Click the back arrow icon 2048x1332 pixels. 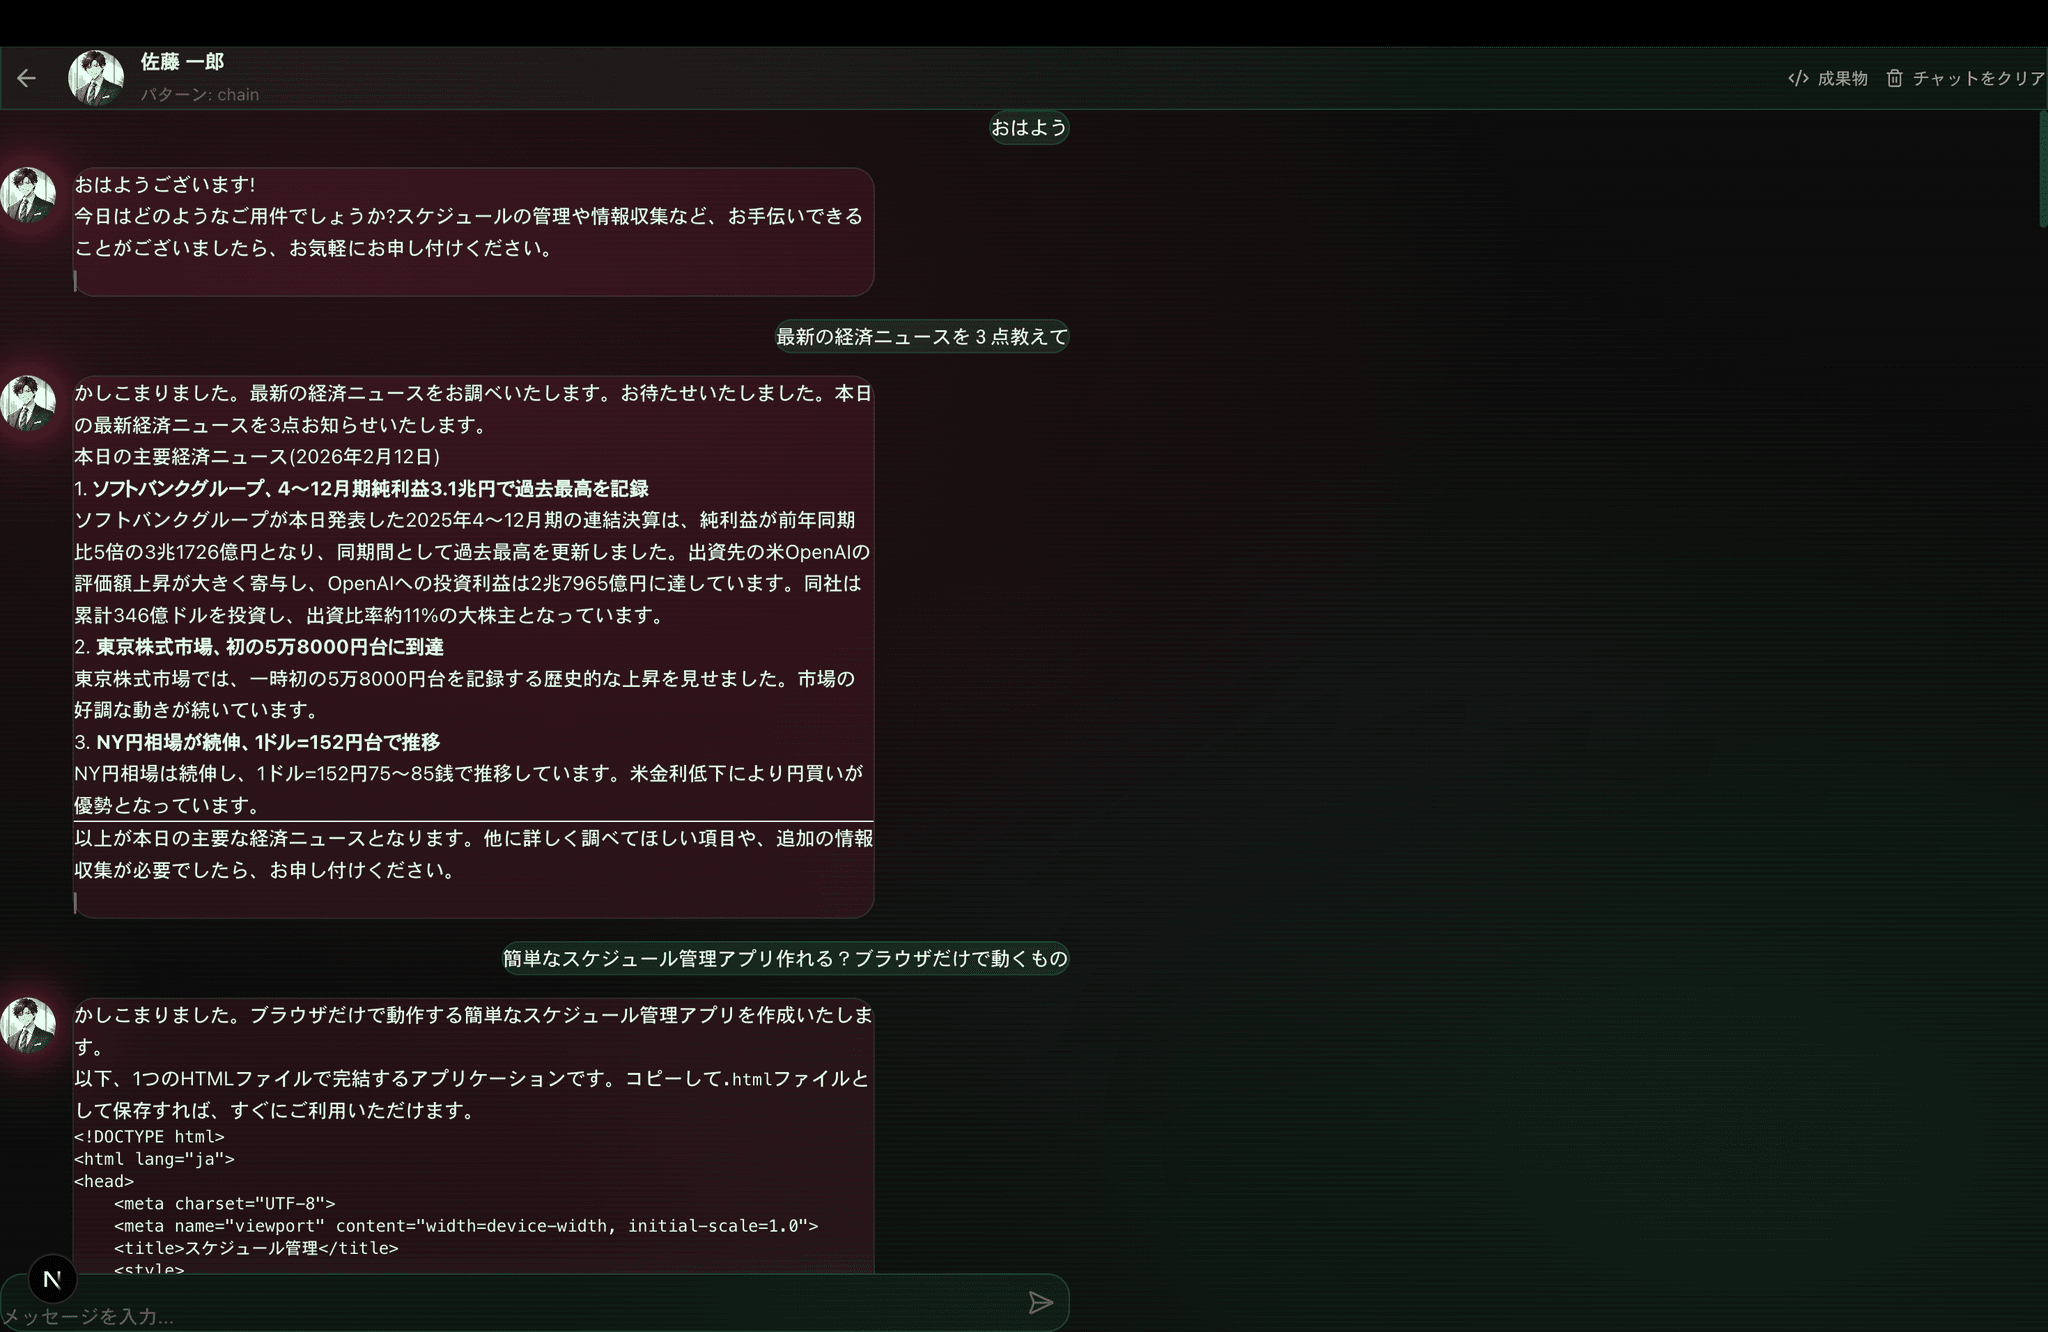tap(27, 78)
